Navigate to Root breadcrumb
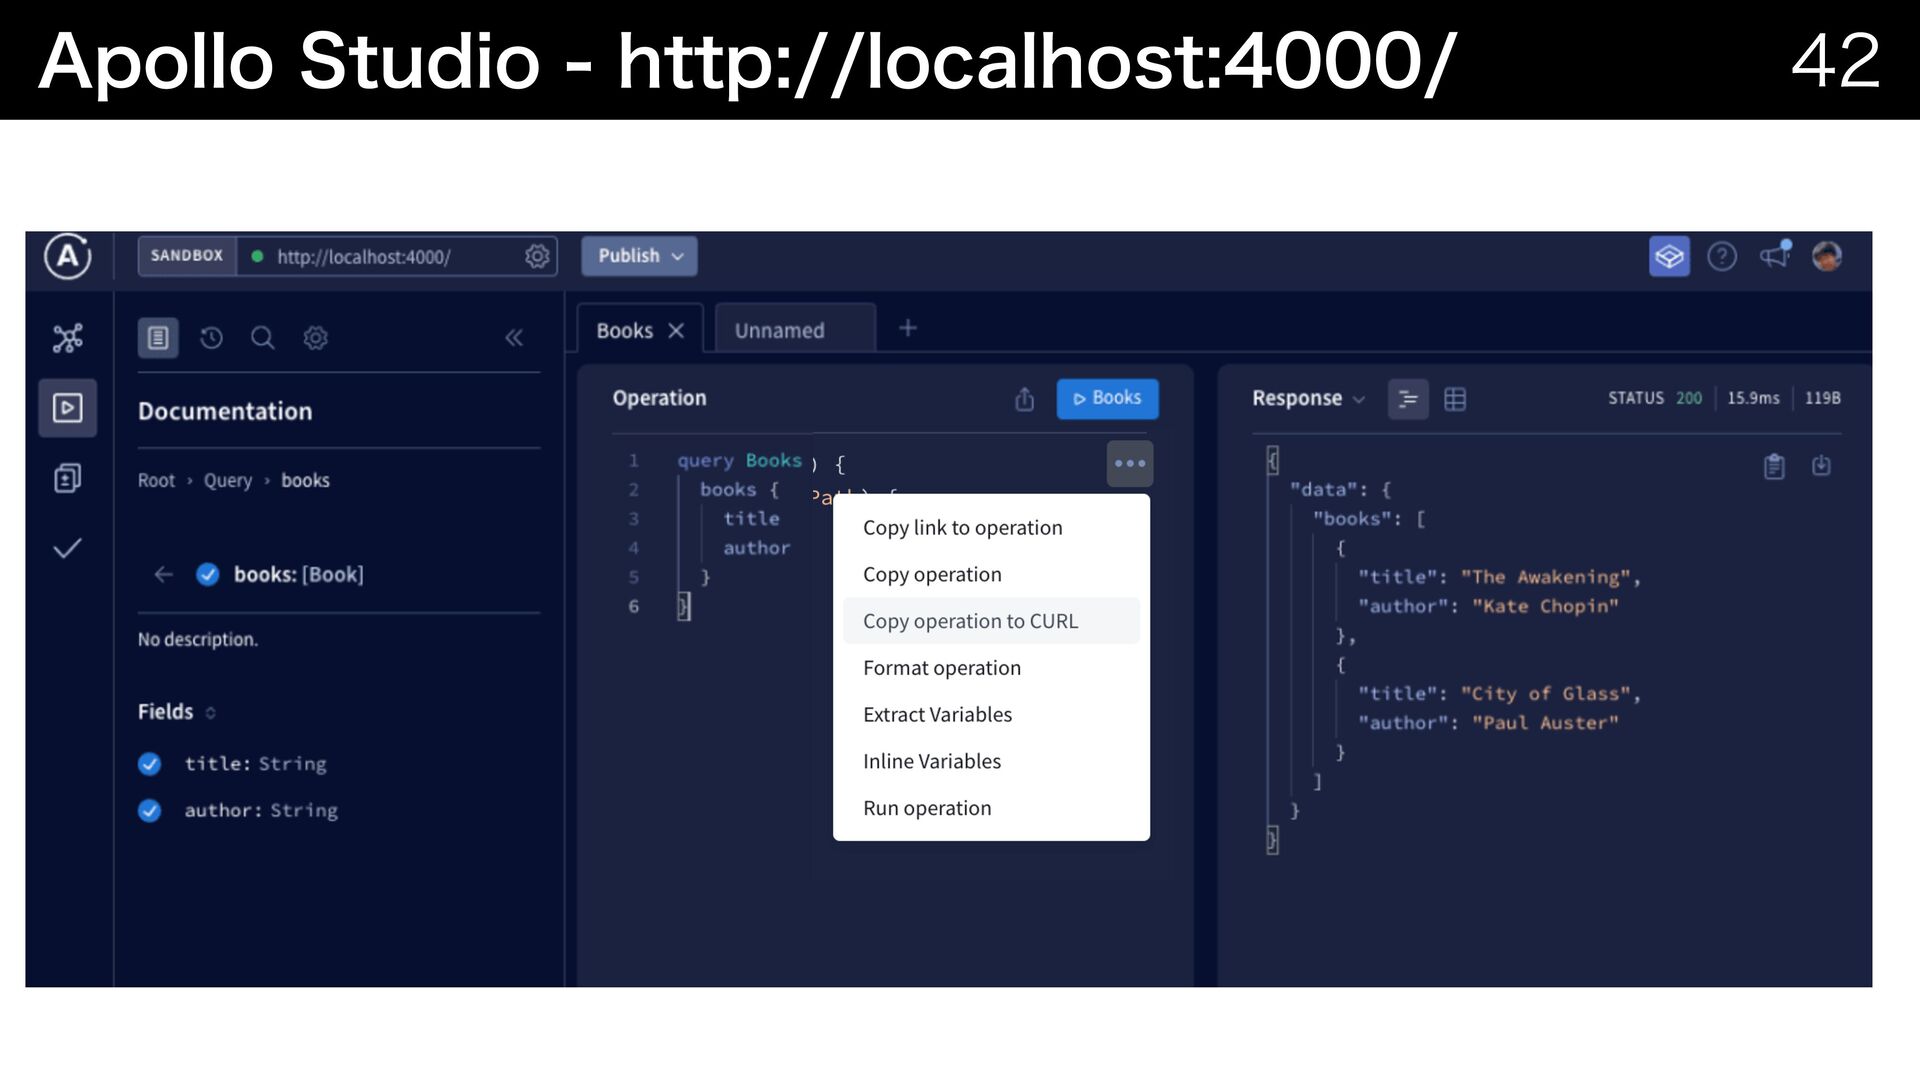 tap(156, 481)
